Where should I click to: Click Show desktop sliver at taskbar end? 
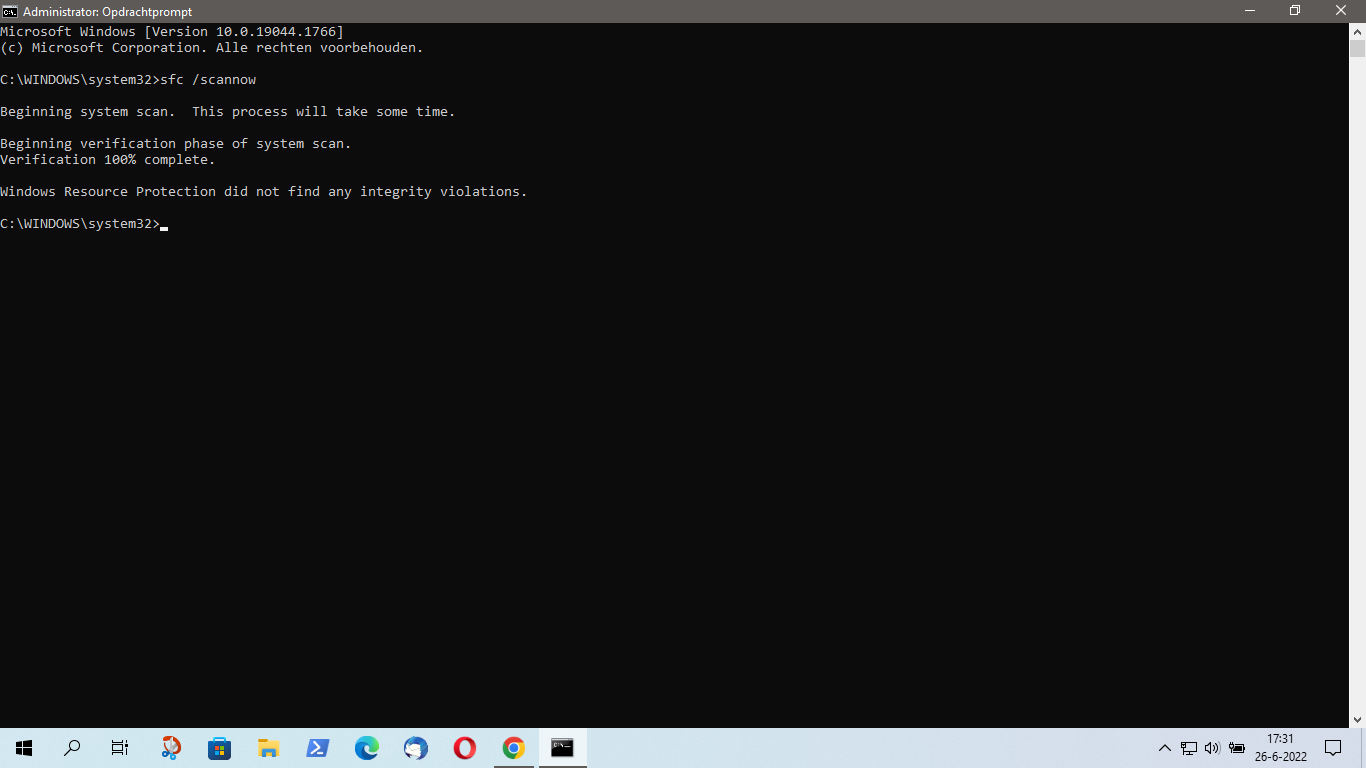tap(1363, 748)
